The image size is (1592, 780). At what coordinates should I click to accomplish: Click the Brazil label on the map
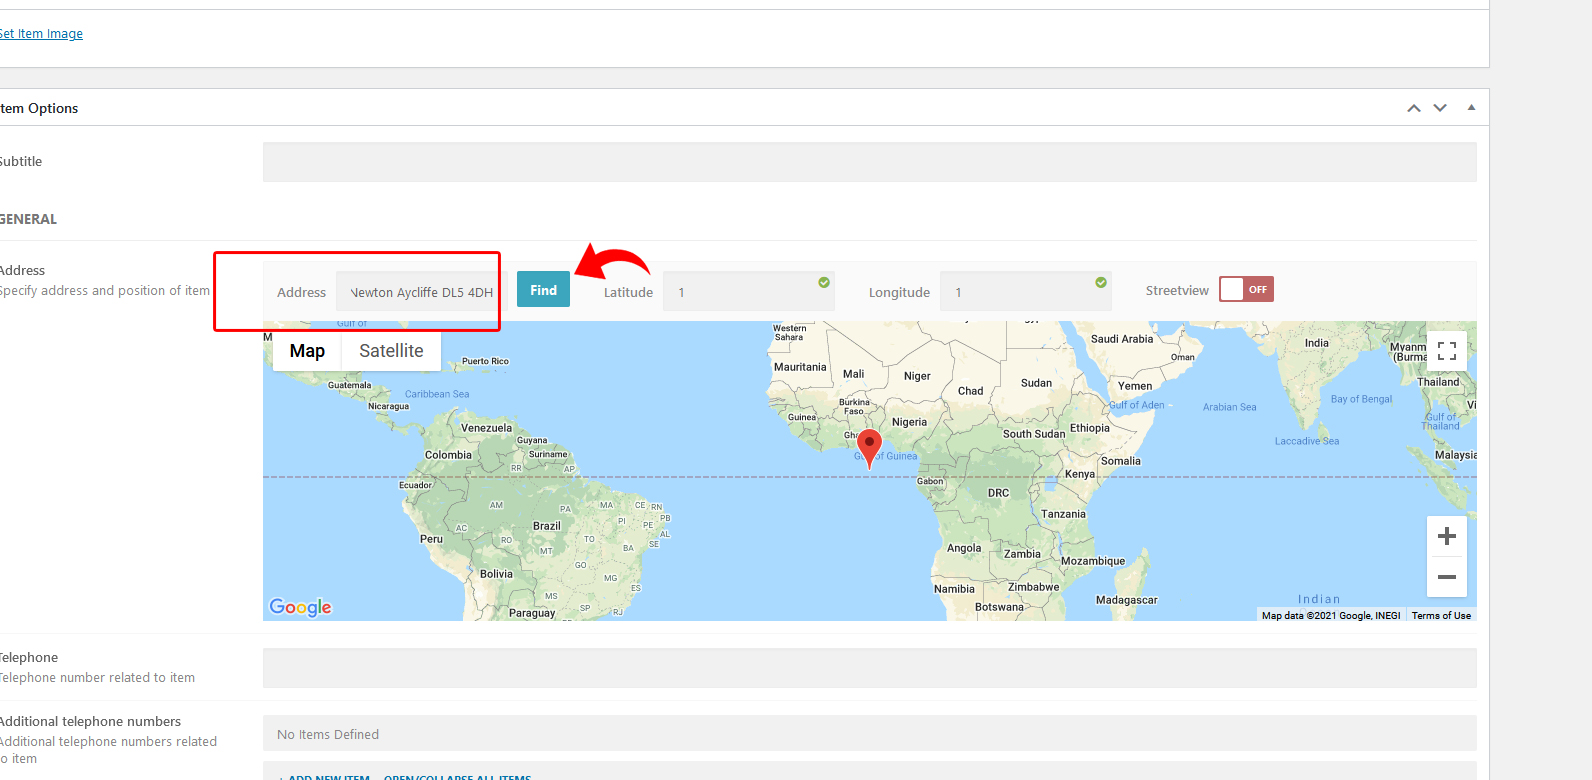547,526
